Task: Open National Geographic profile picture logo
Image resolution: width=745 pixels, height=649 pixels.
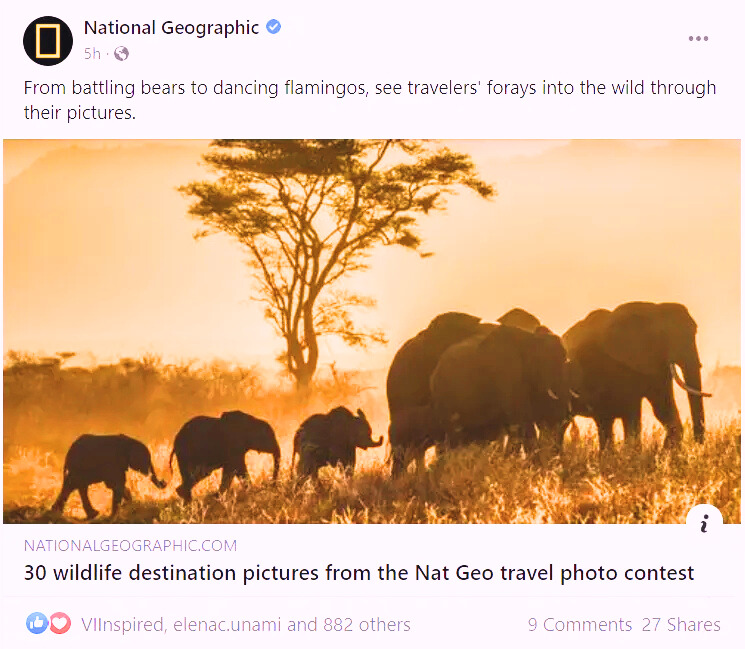Action: 48,41
